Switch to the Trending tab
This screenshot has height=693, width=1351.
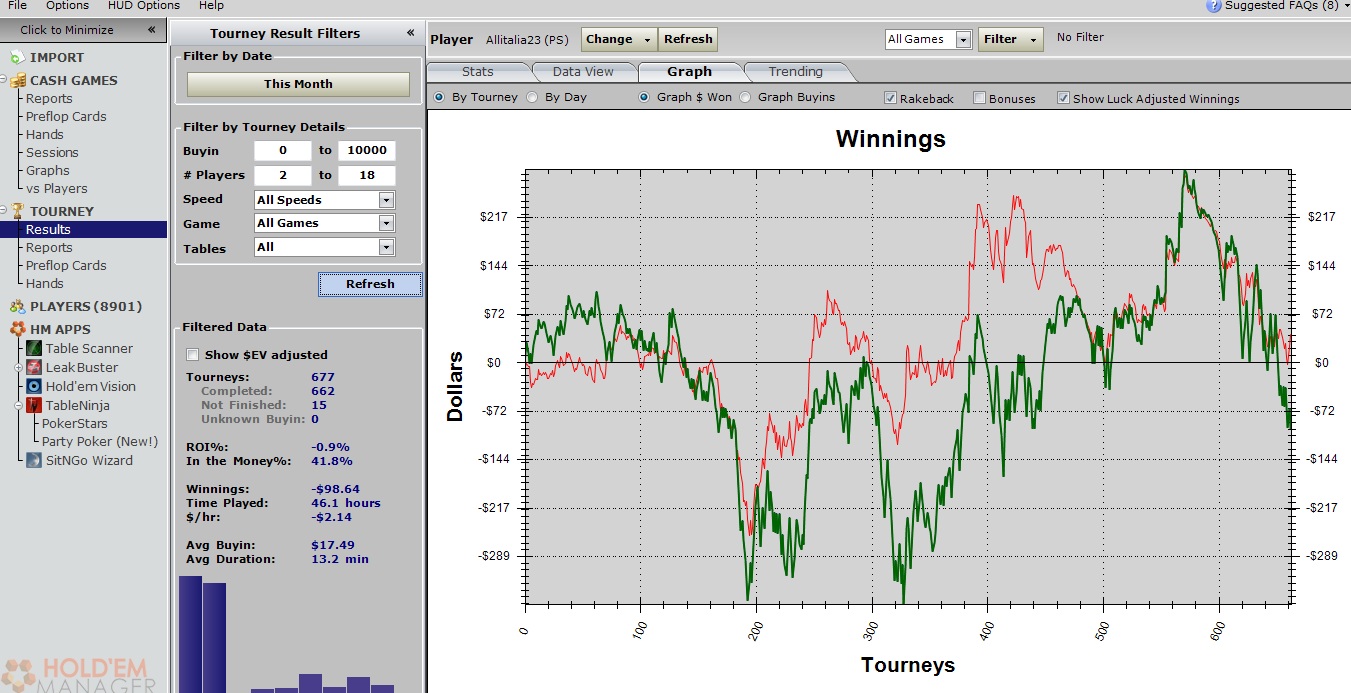tap(796, 72)
